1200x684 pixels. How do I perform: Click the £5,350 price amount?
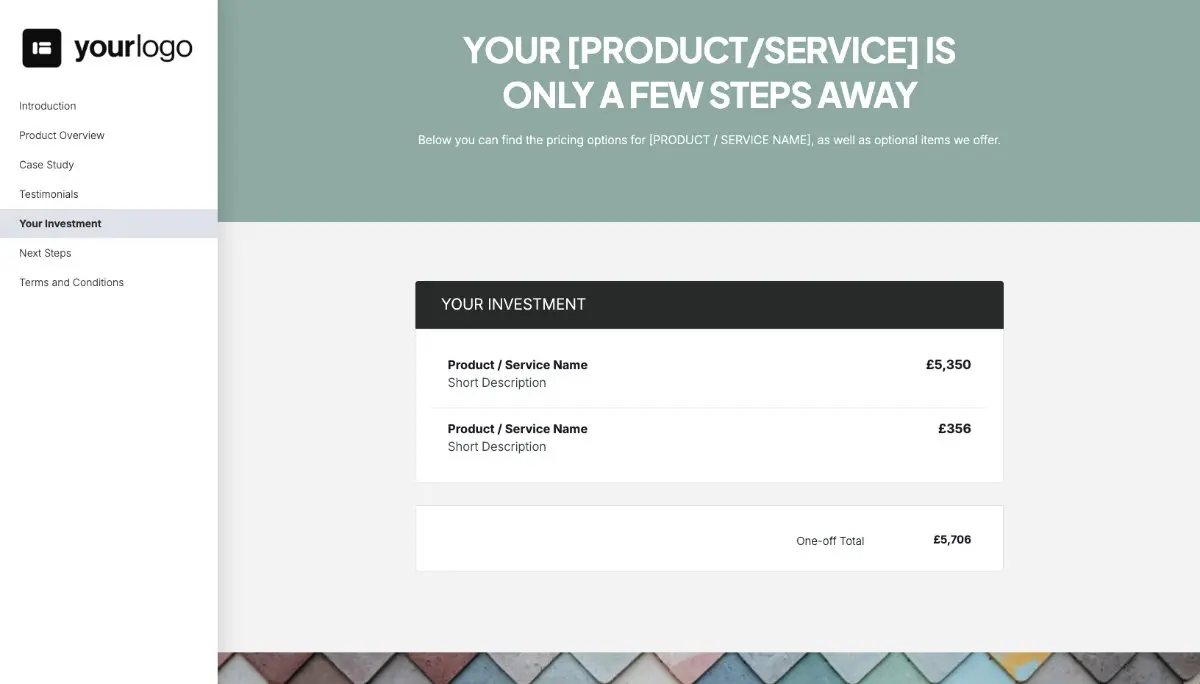click(948, 364)
